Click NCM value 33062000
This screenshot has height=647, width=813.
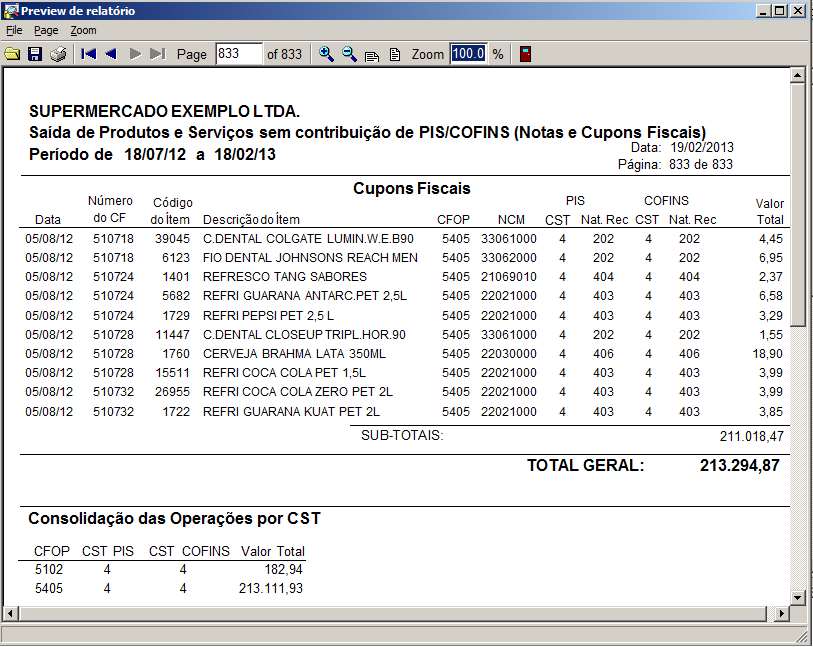[x=509, y=258]
